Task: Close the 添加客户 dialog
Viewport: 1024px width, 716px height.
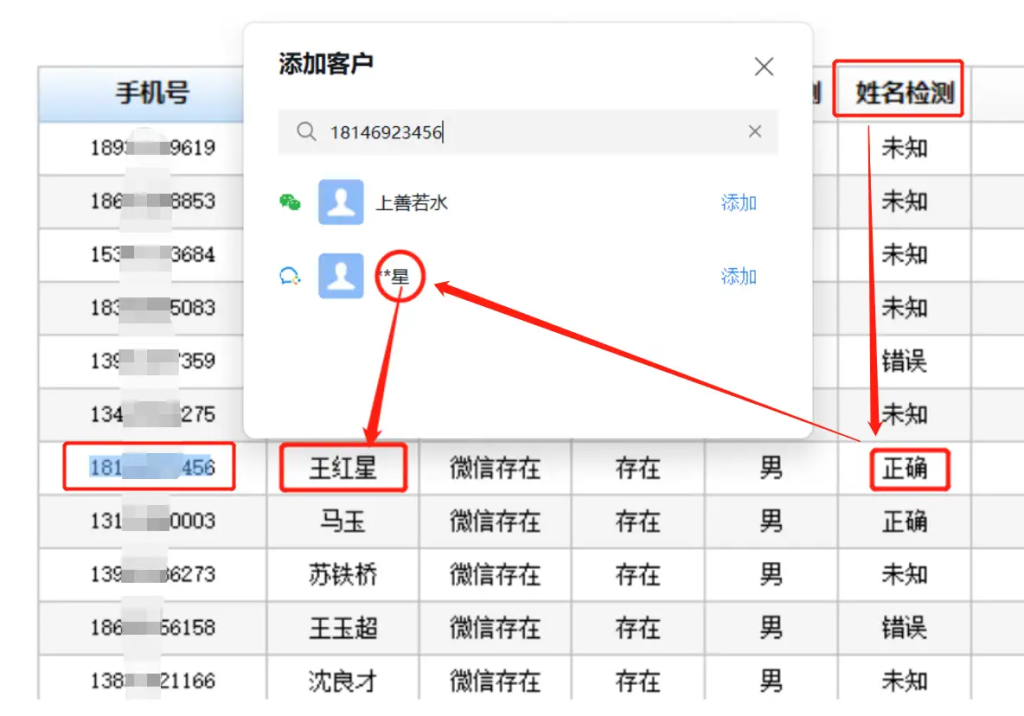Action: tap(764, 66)
